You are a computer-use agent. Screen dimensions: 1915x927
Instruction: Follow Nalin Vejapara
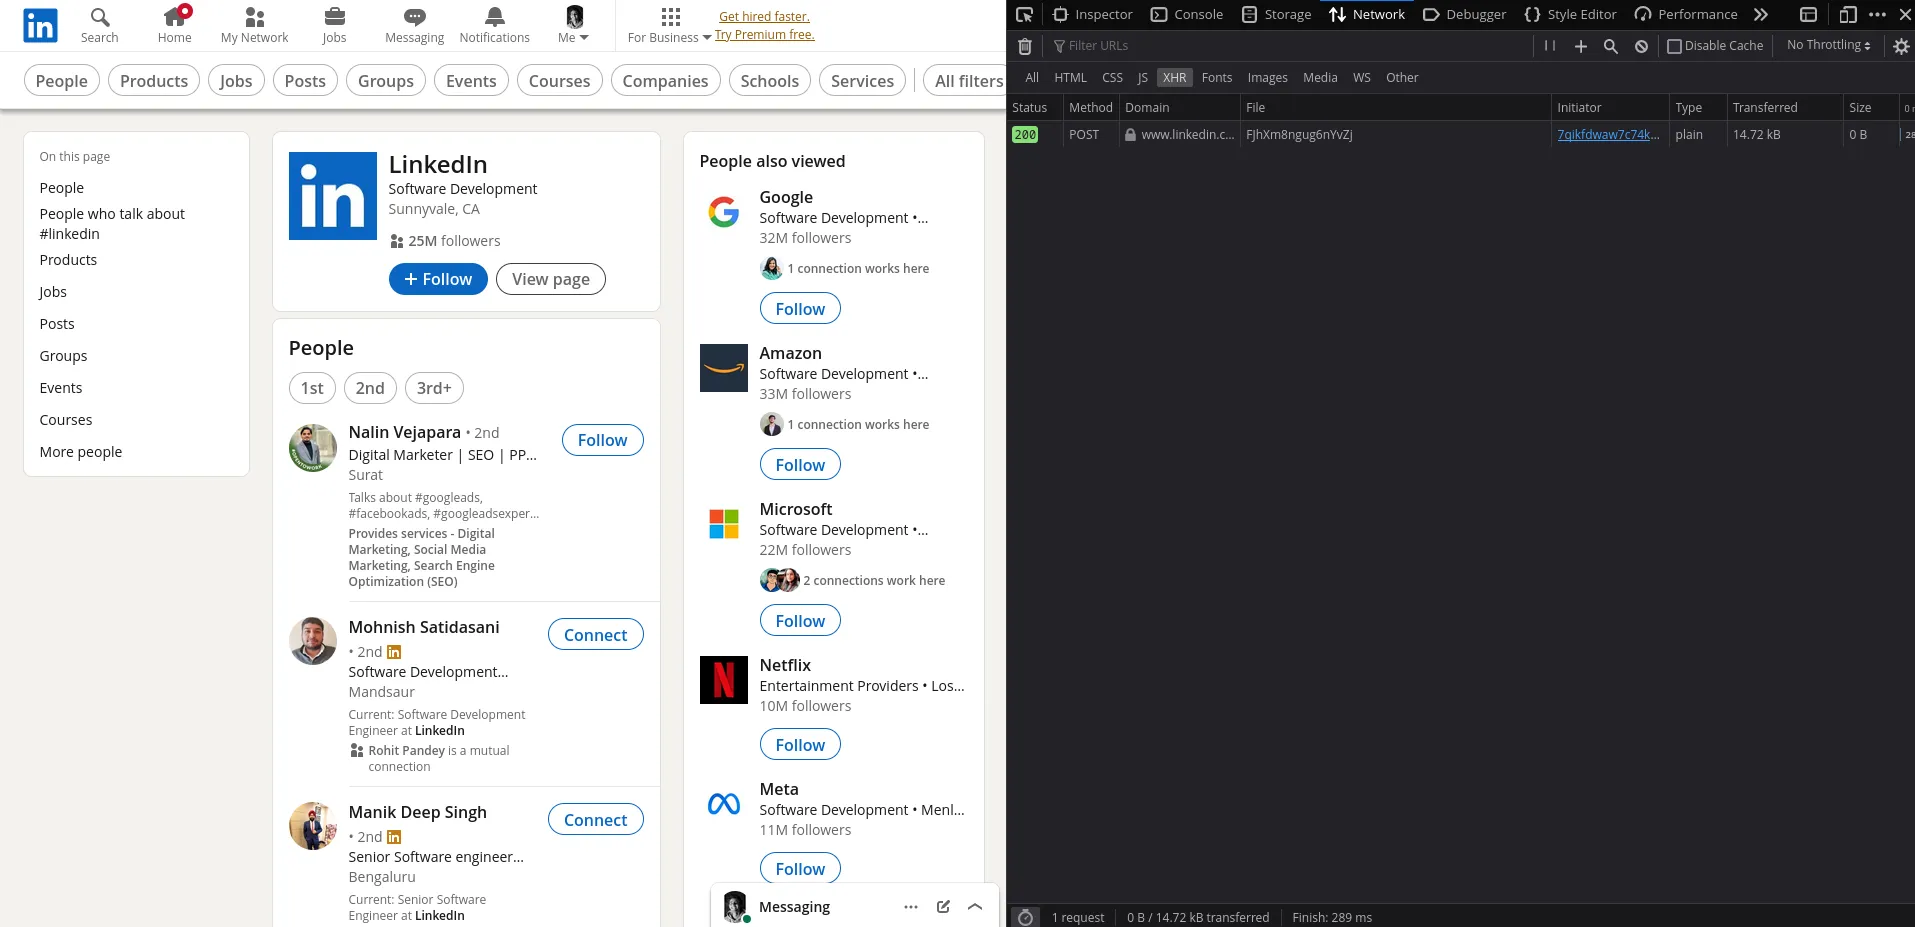tap(603, 440)
